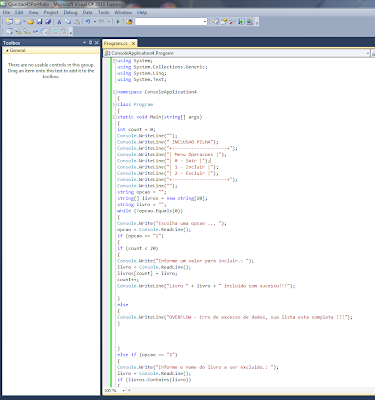Click the Add New Item icon
This screenshot has height=400, width=375.
pyautogui.click(x=18, y=22)
